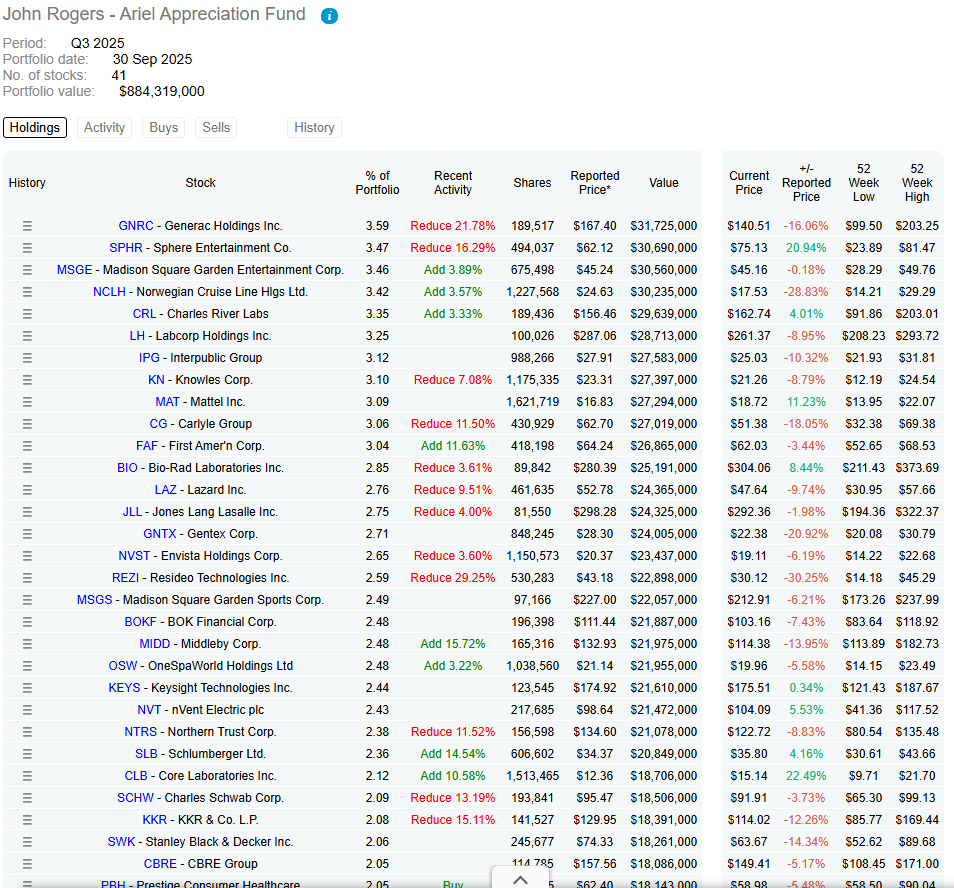This screenshot has height=888, width=954.
Task: Sort by 52 Week High header
Action: click(x=917, y=182)
